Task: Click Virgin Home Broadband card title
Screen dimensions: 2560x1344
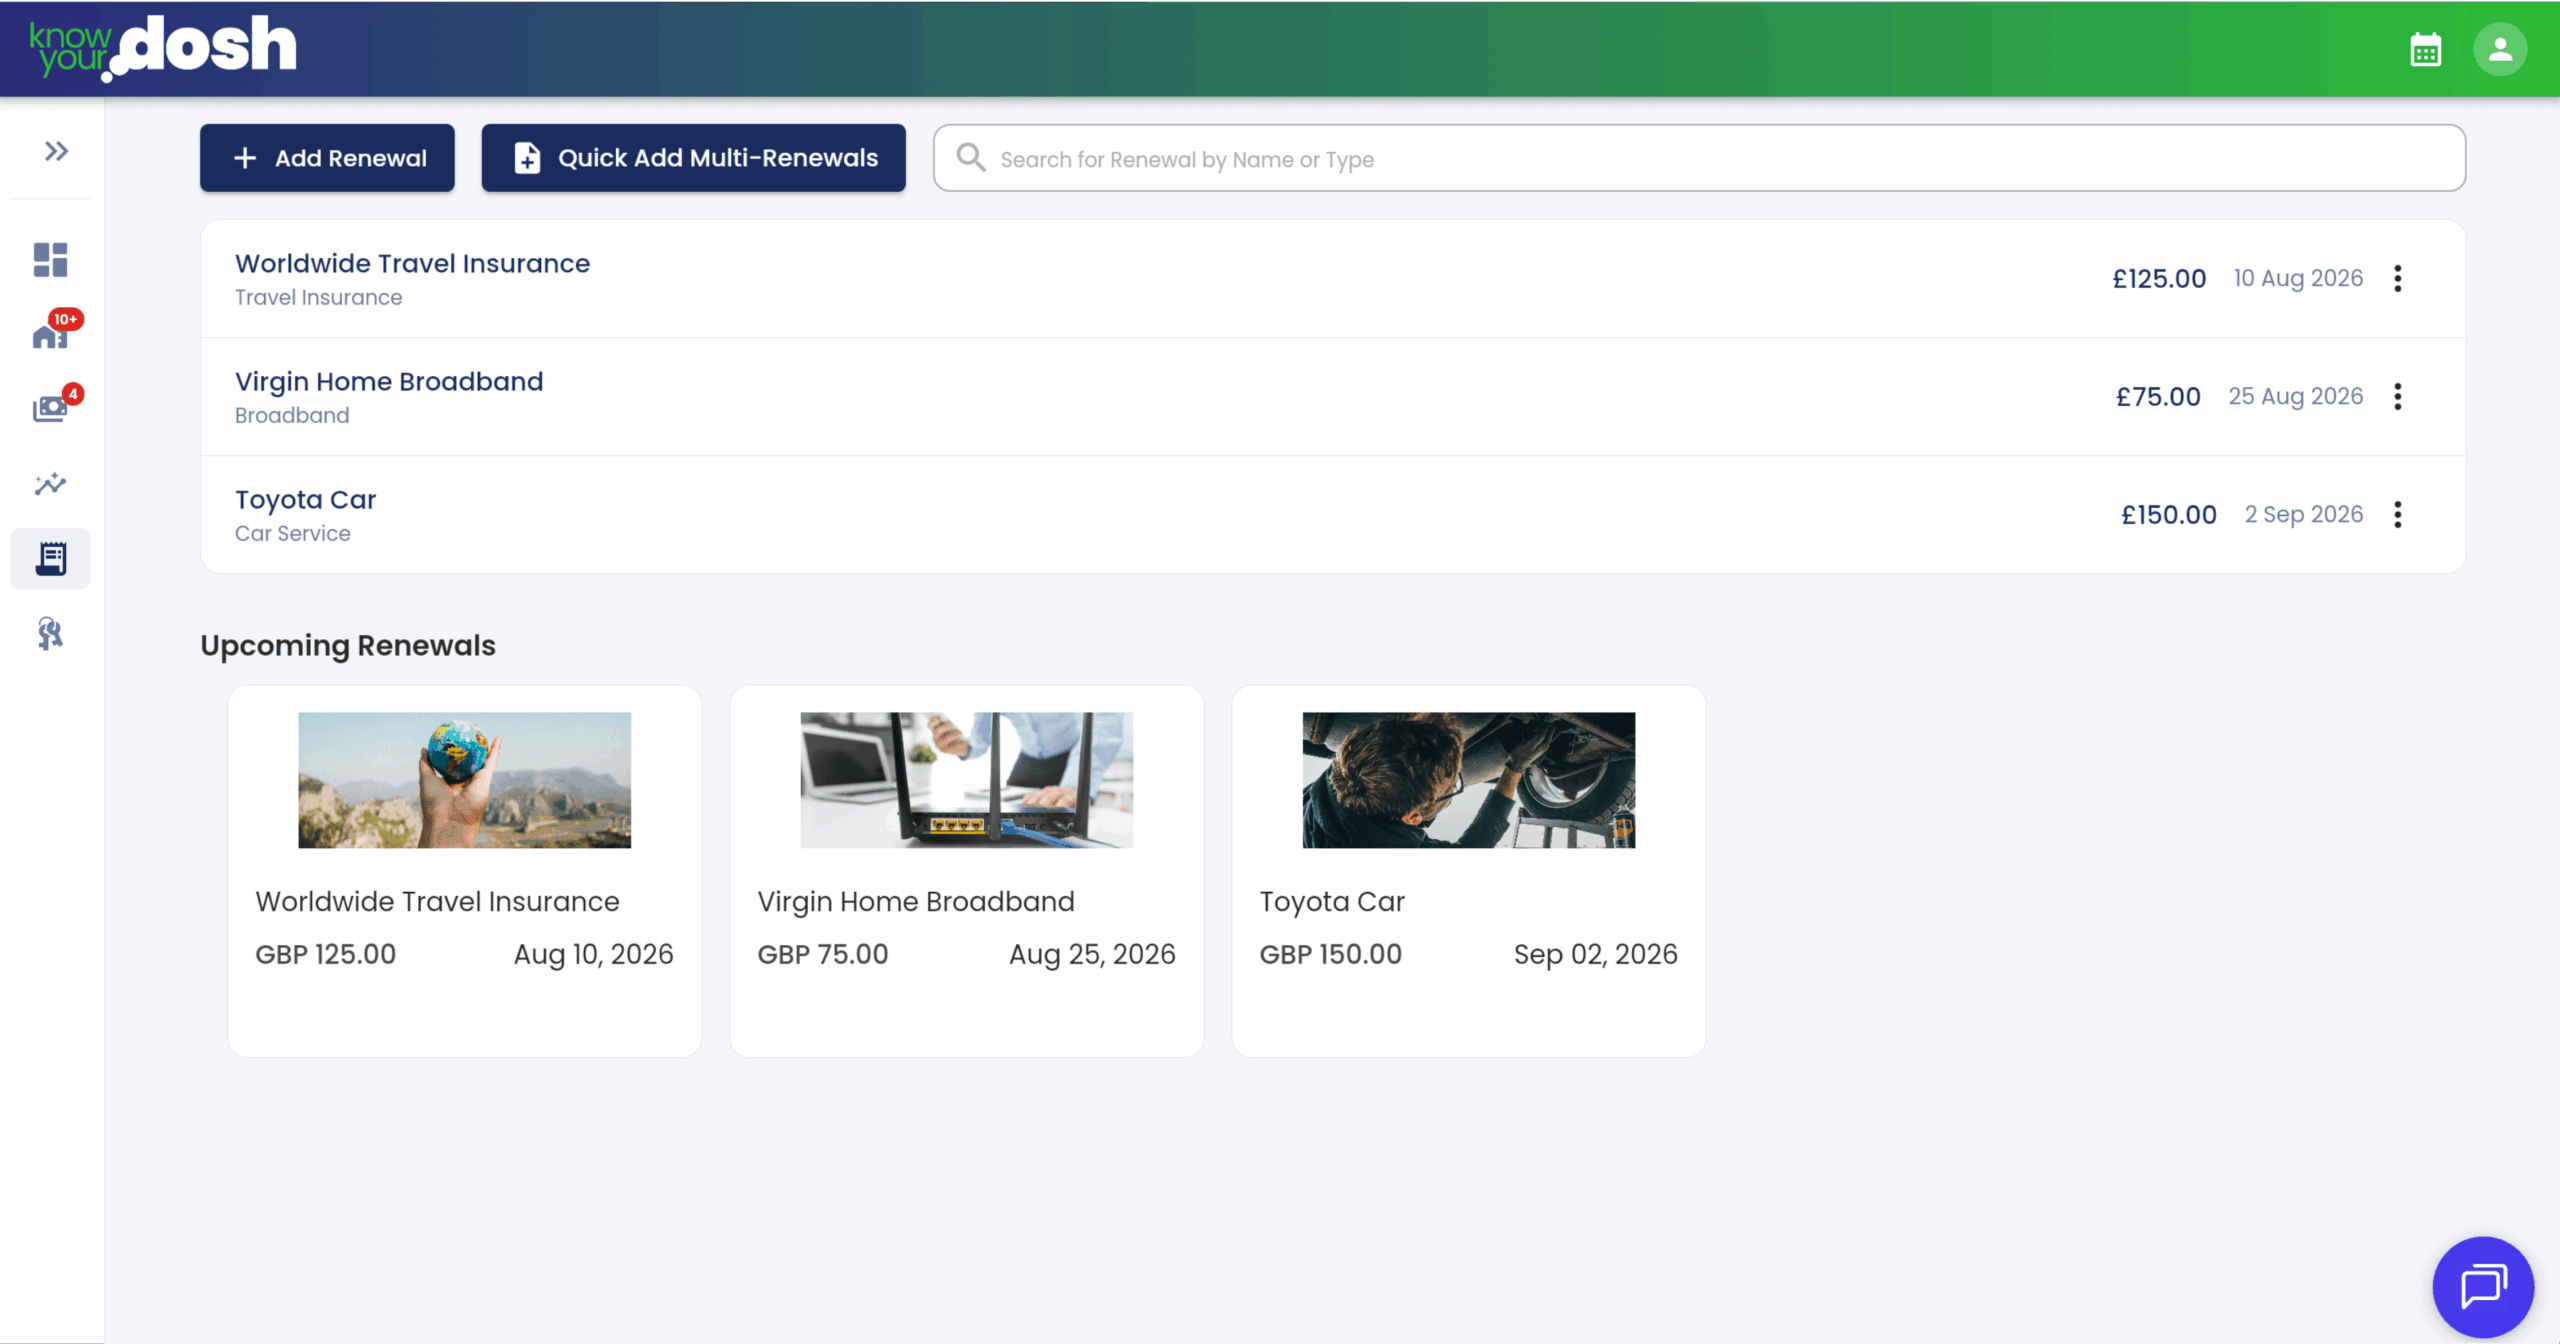Action: click(x=916, y=902)
